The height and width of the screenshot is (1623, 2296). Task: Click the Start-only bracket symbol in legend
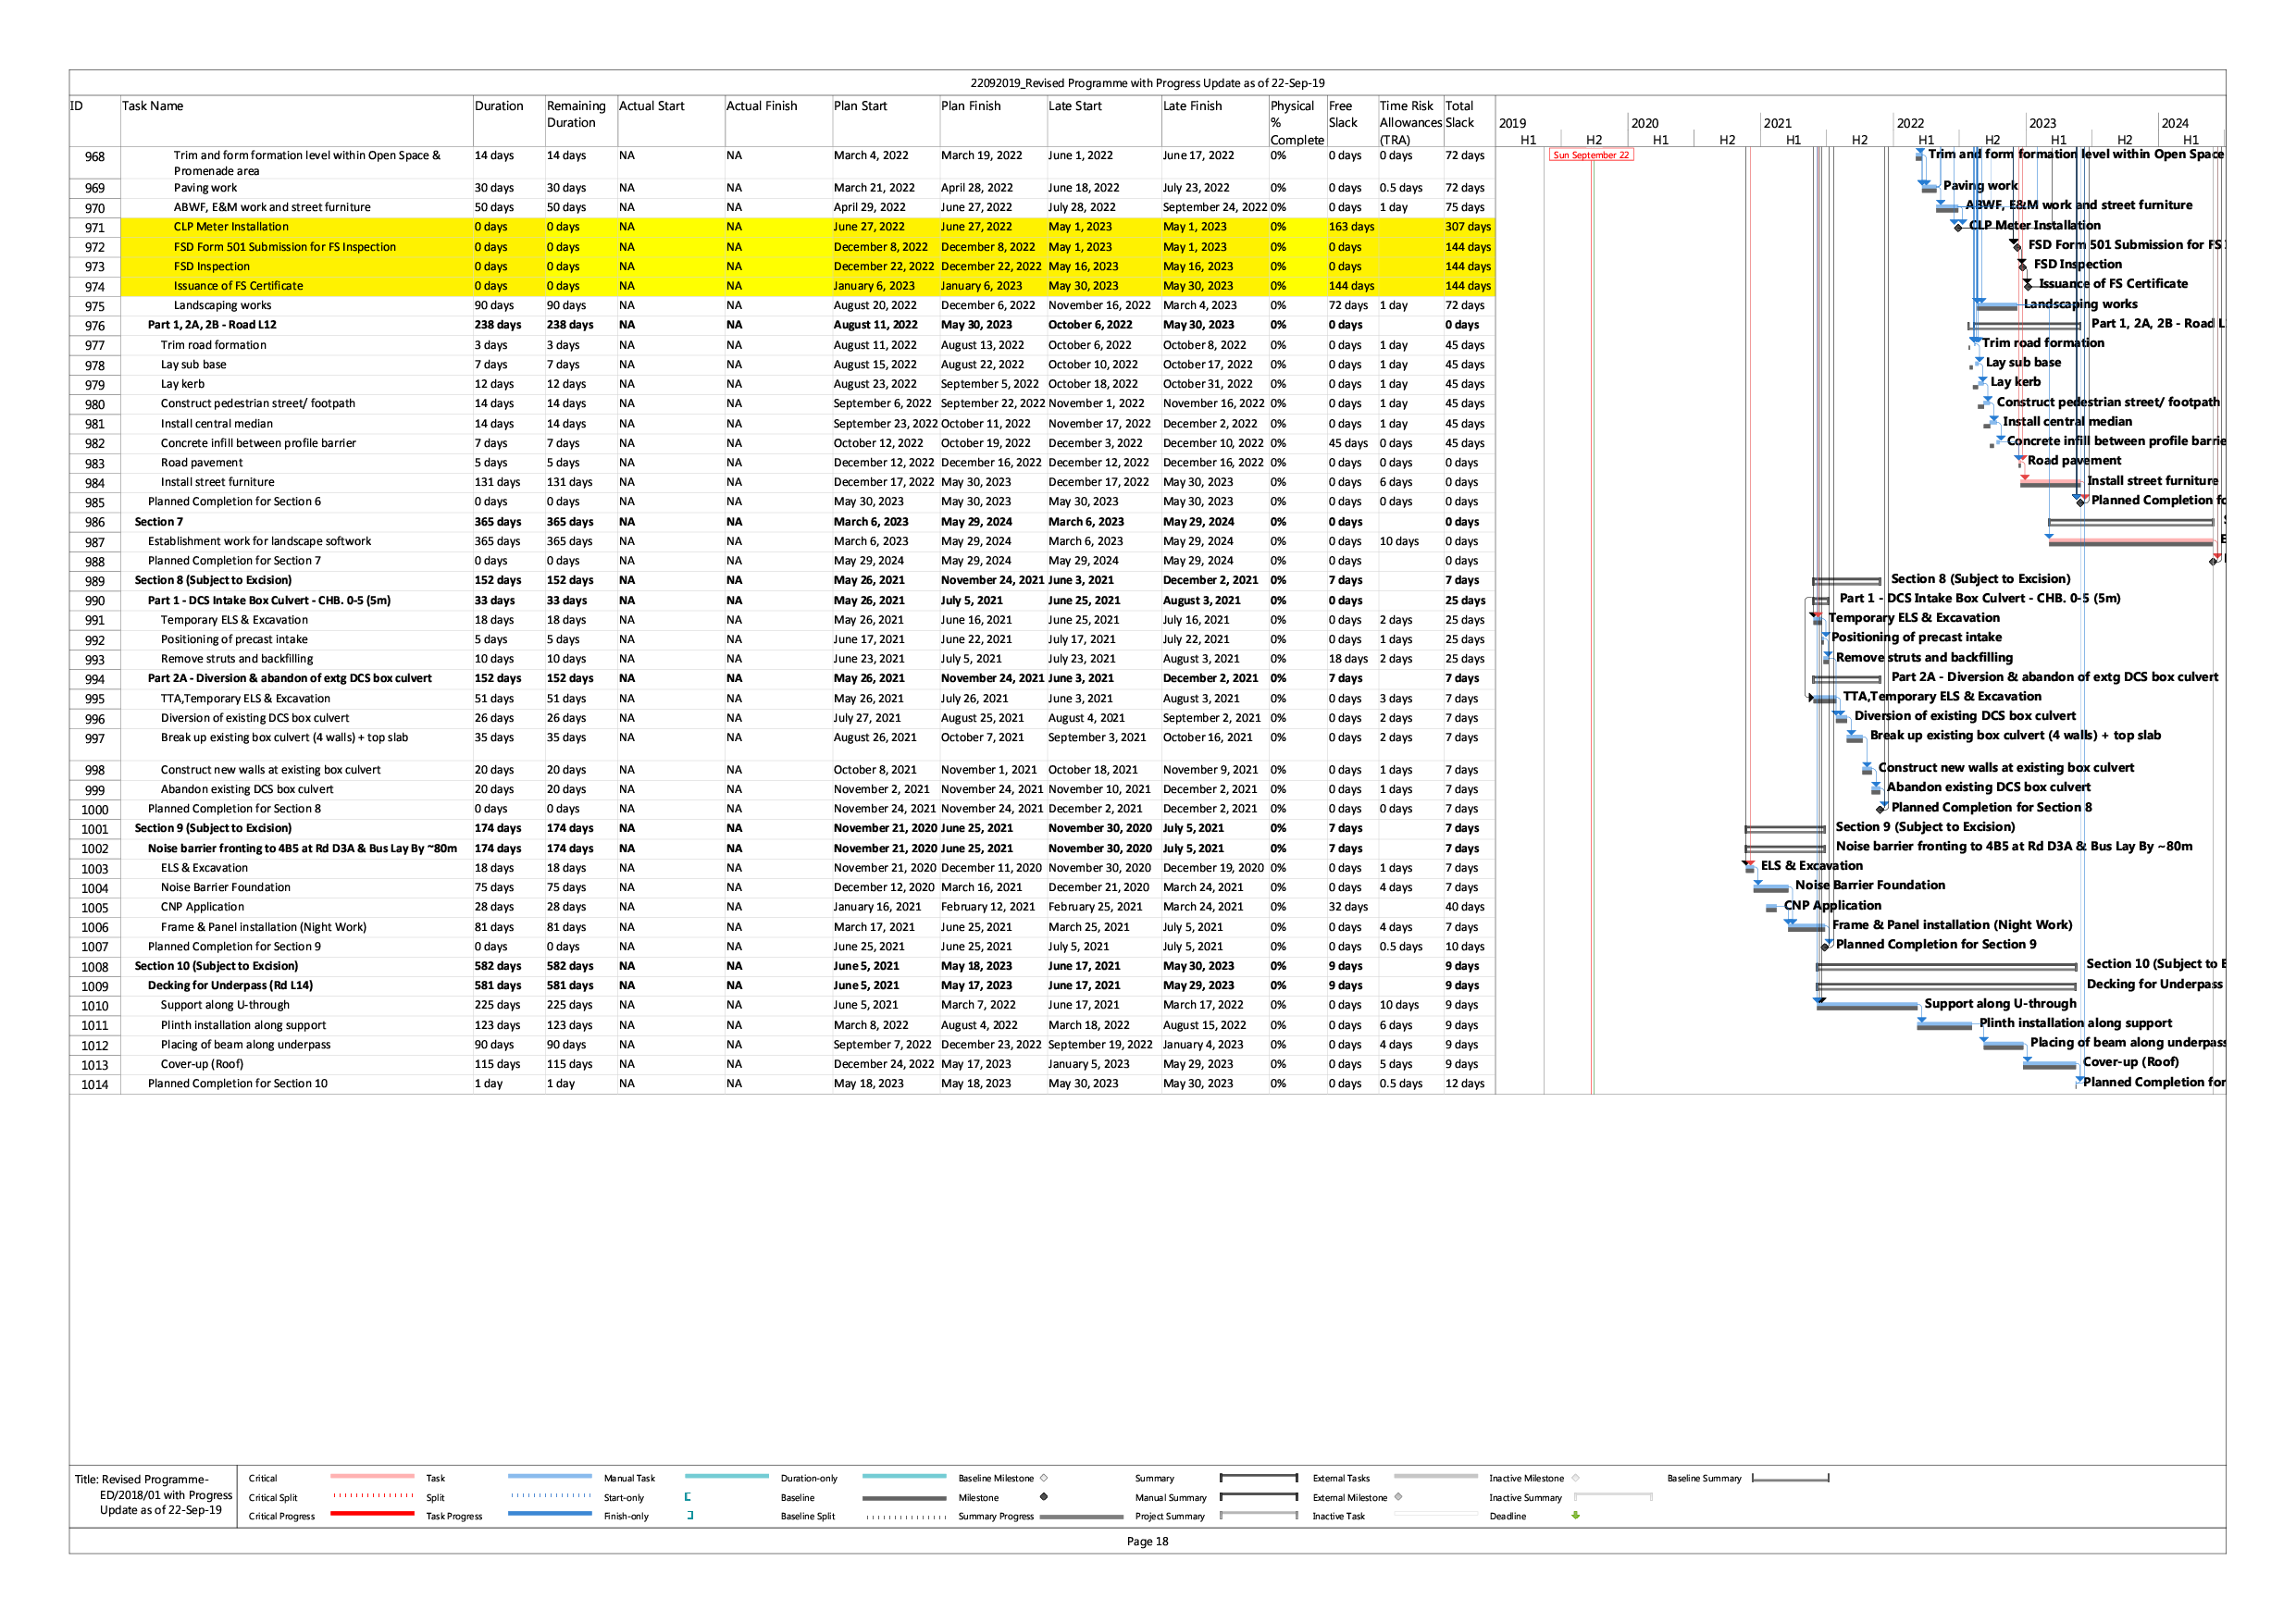[x=688, y=1497]
